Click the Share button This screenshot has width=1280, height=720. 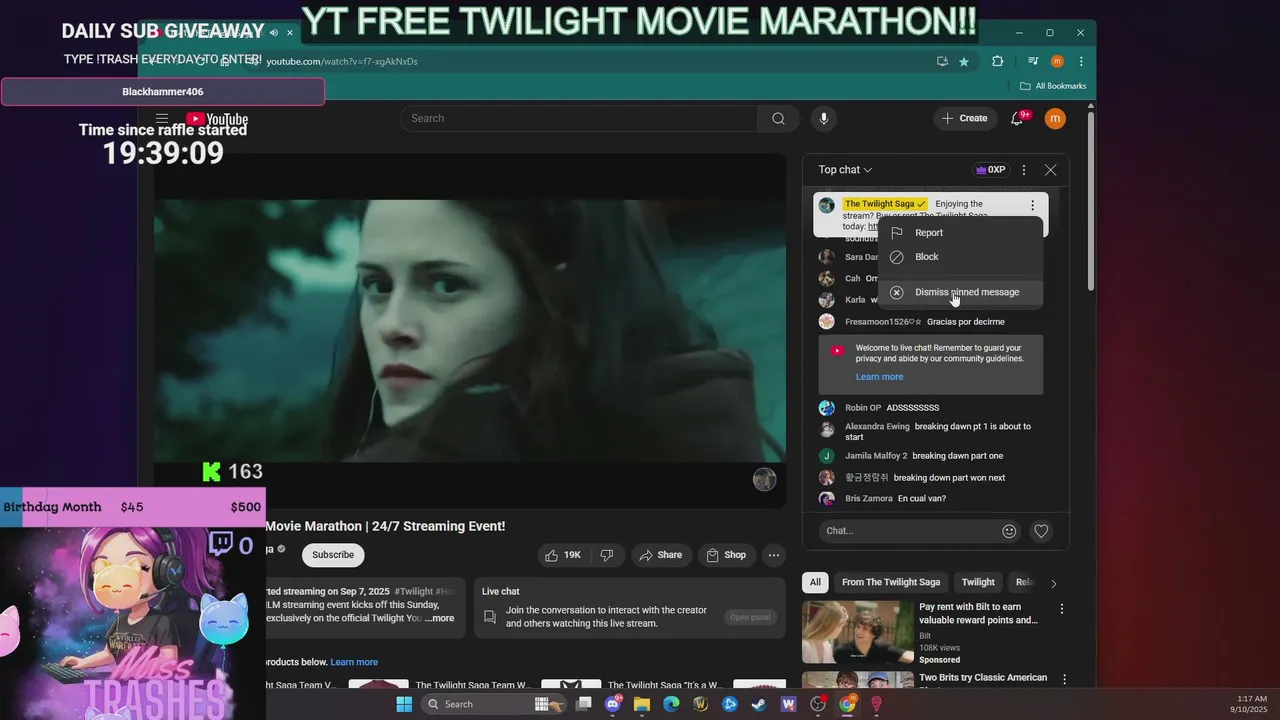point(661,555)
